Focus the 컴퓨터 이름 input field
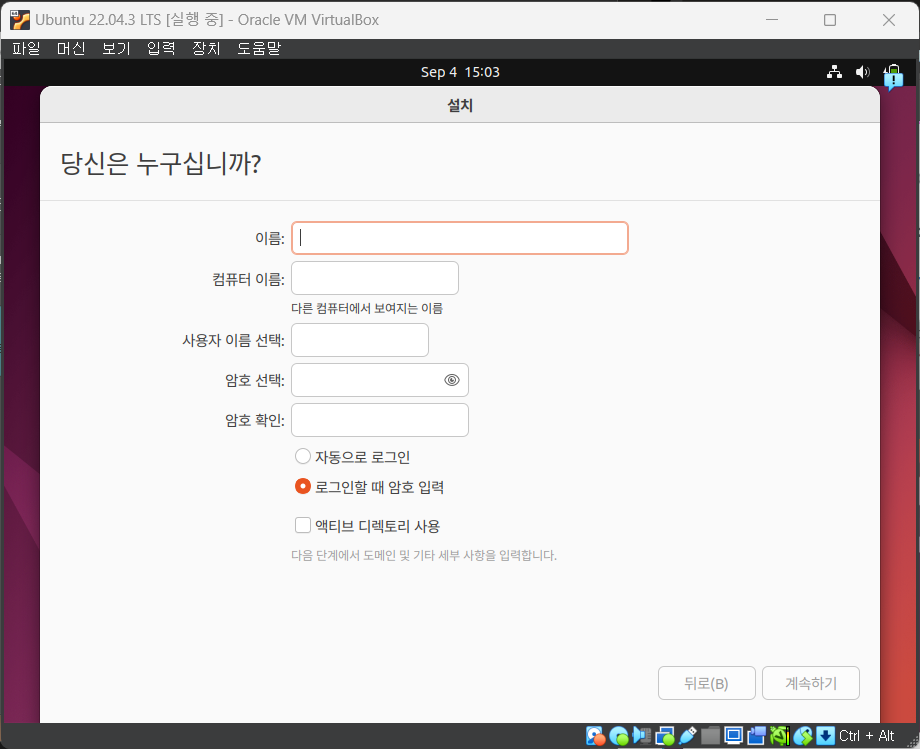 point(375,278)
